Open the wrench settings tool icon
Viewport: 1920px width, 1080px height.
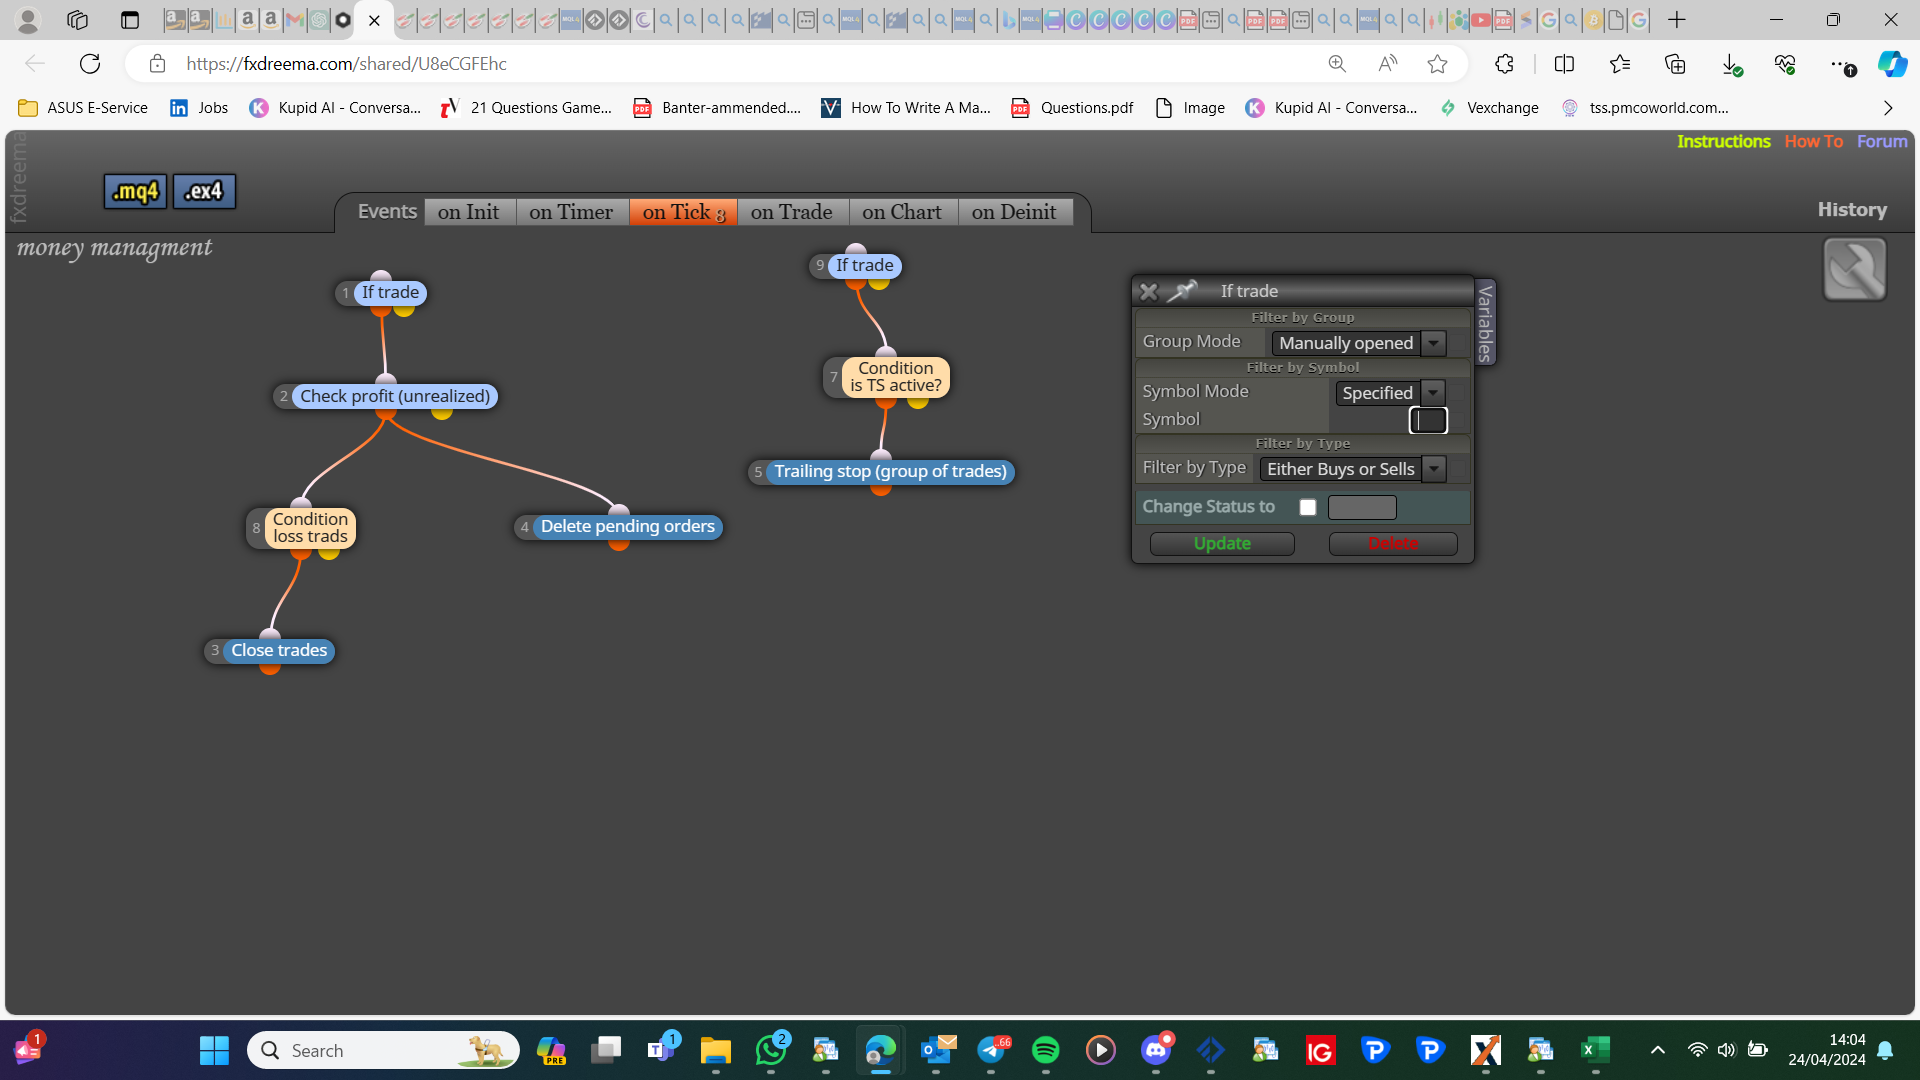[x=1855, y=269]
